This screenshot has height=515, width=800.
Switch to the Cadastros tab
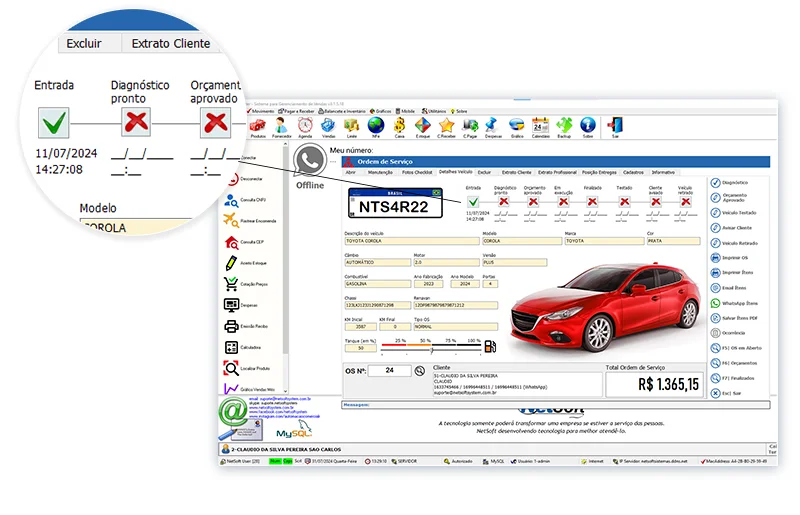(633, 173)
